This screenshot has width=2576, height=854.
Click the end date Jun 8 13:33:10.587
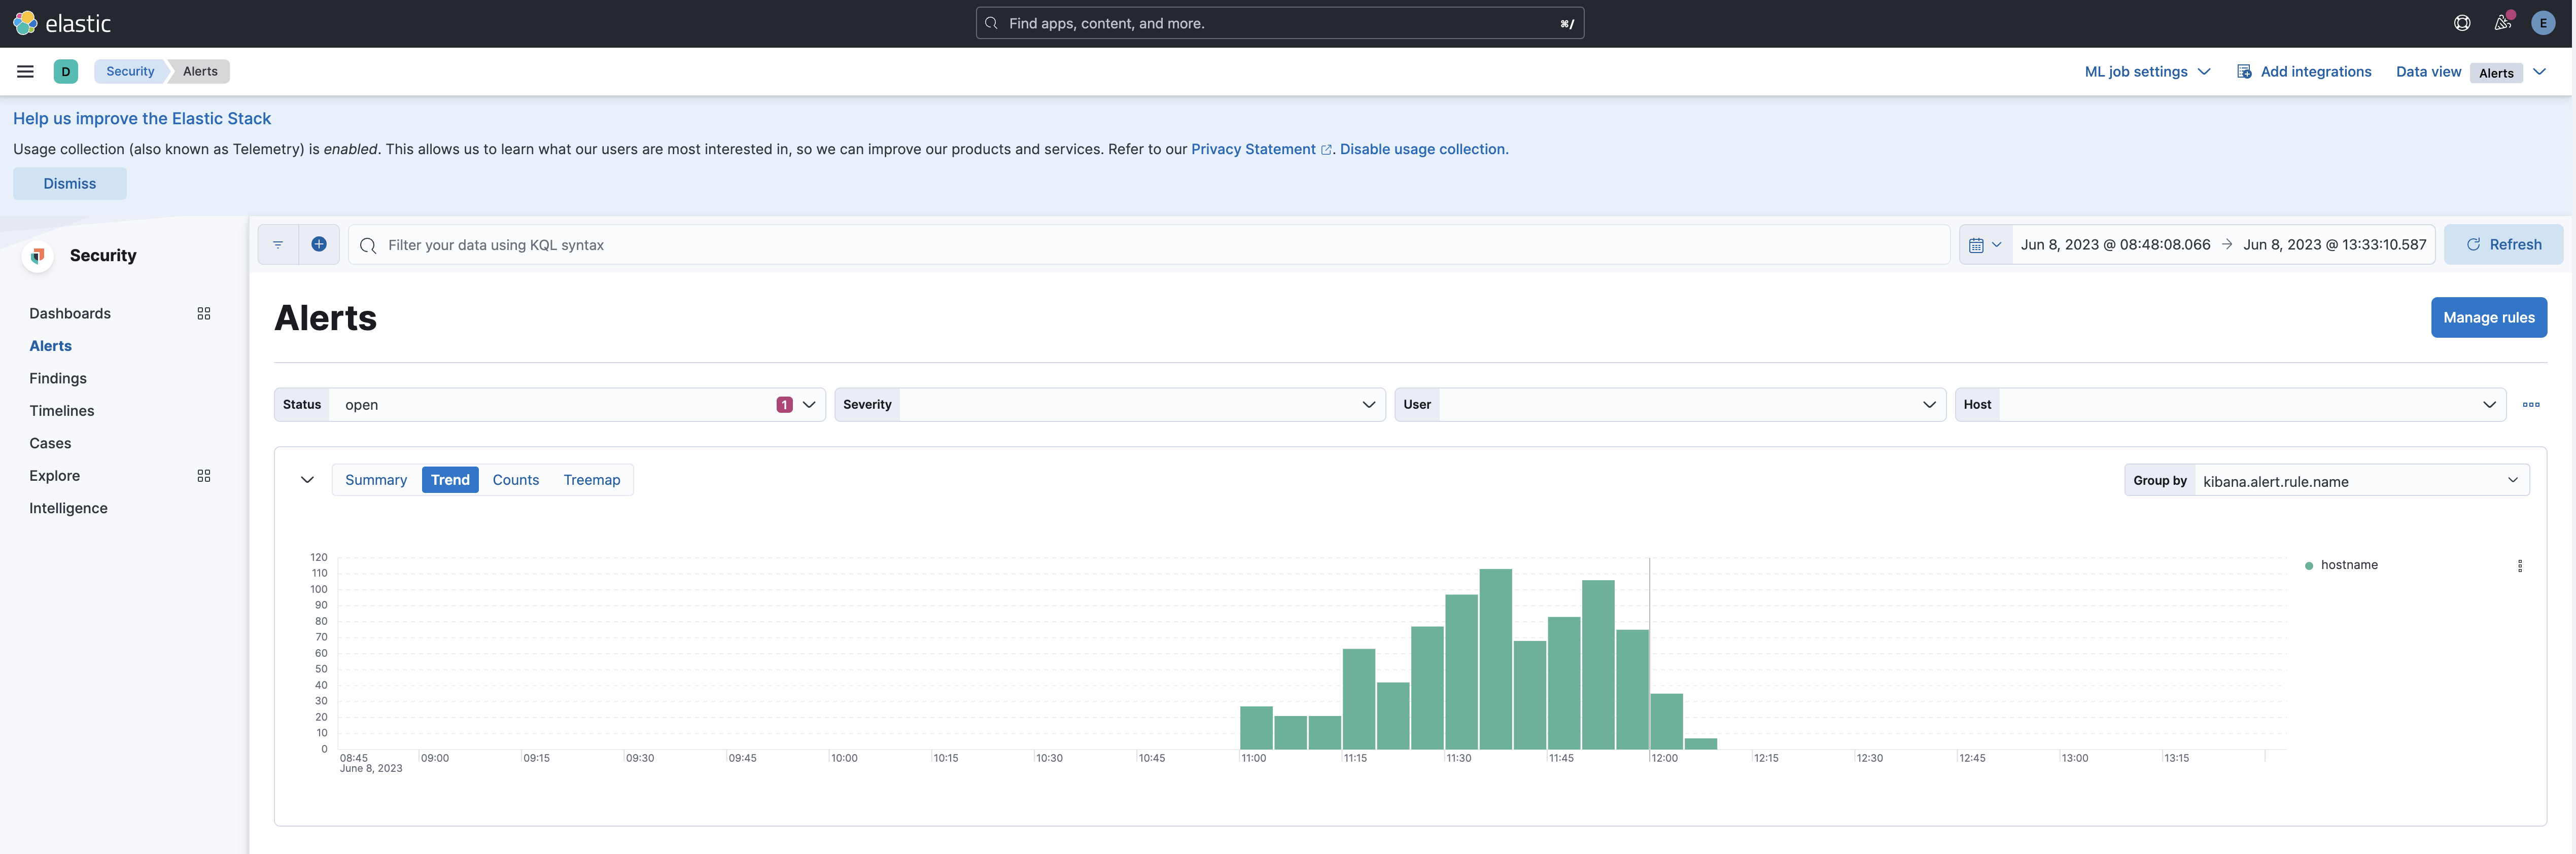click(2334, 245)
